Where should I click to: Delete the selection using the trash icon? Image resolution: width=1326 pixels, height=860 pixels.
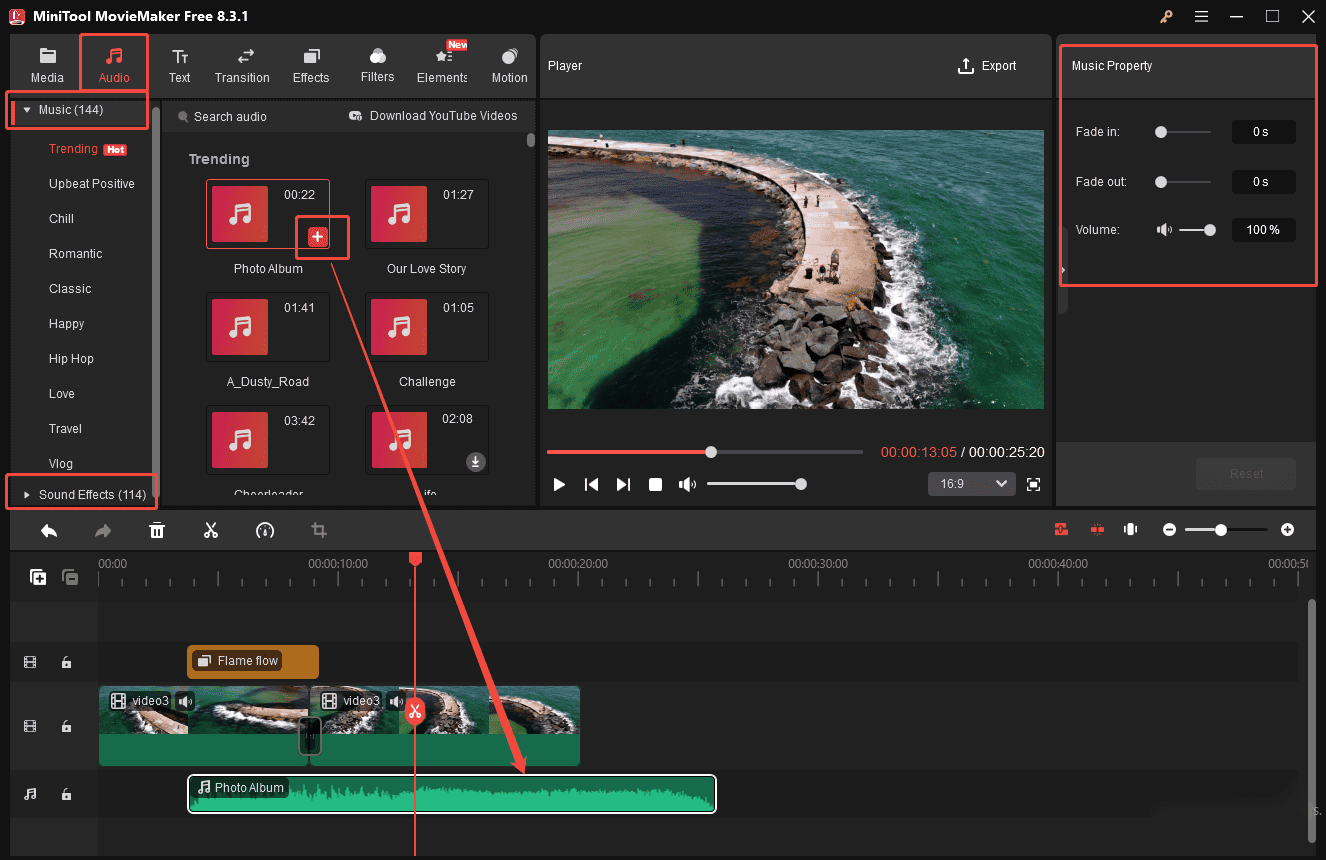coord(157,530)
